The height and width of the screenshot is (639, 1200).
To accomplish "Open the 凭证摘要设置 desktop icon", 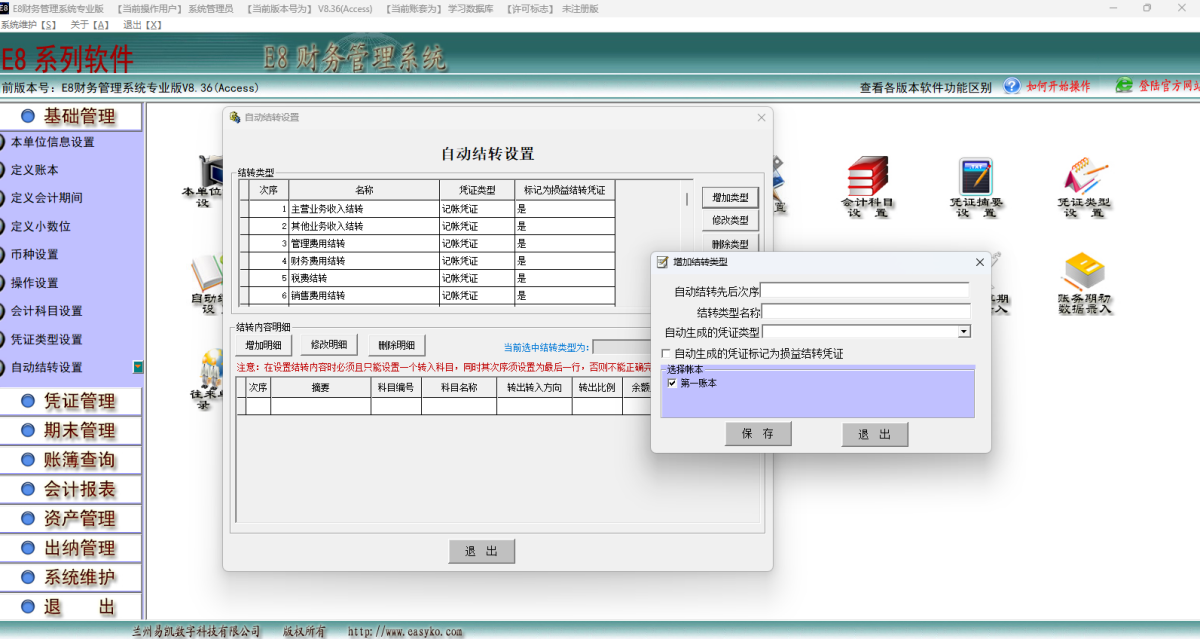I will [976, 177].
